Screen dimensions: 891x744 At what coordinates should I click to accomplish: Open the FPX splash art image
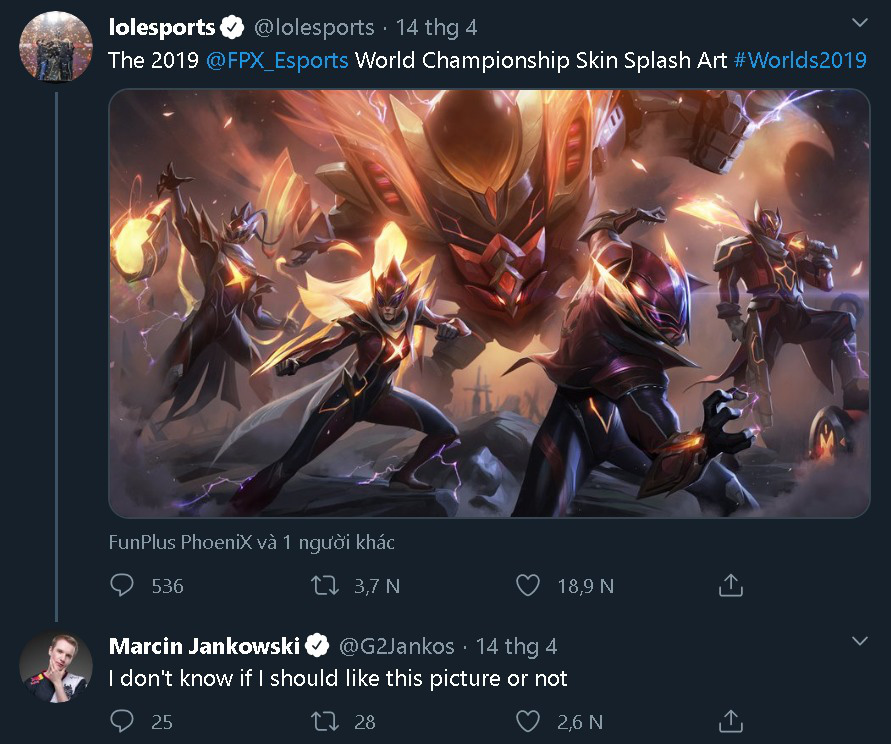pyautogui.click(x=489, y=303)
